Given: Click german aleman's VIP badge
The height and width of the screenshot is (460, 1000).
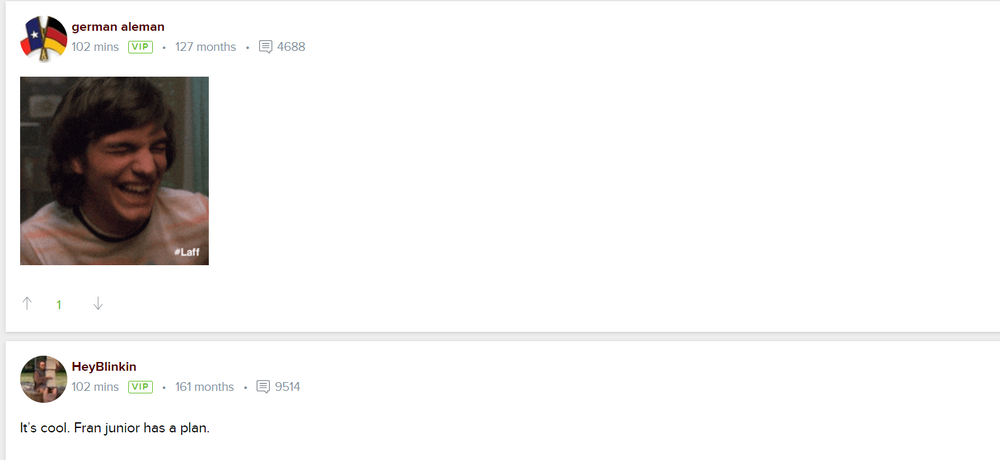Looking at the screenshot, I should 140,47.
